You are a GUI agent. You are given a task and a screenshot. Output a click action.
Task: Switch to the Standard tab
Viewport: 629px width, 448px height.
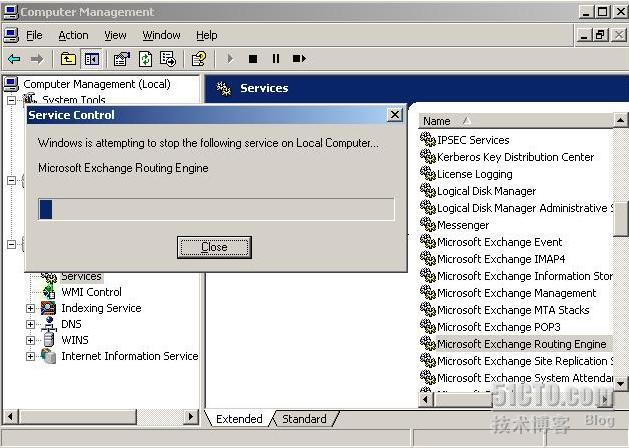pyautogui.click(x=304, y=419)
